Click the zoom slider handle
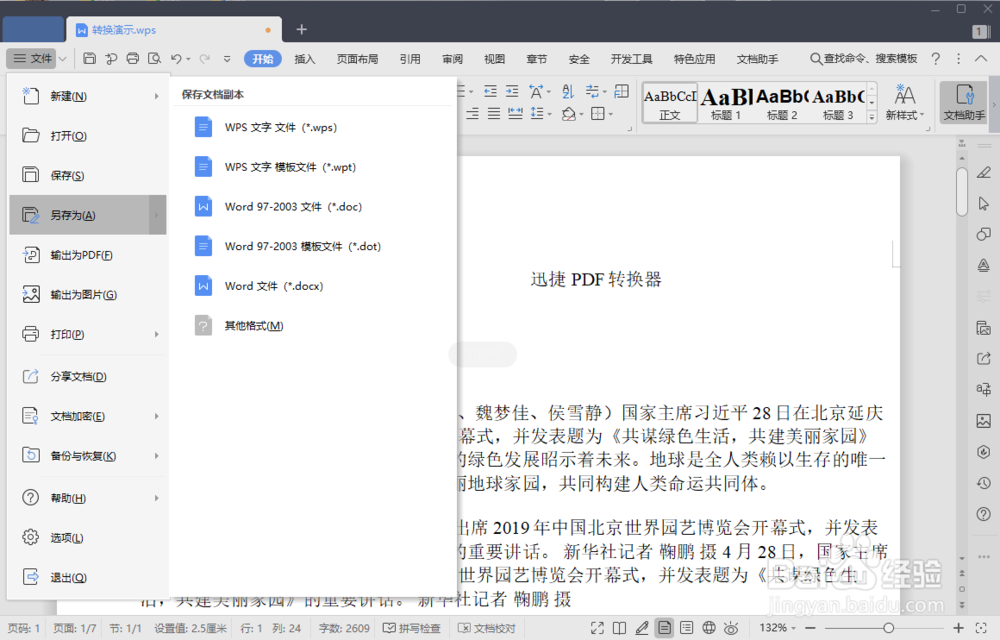This screenshot has height=640, width=1000. point(888,628)
